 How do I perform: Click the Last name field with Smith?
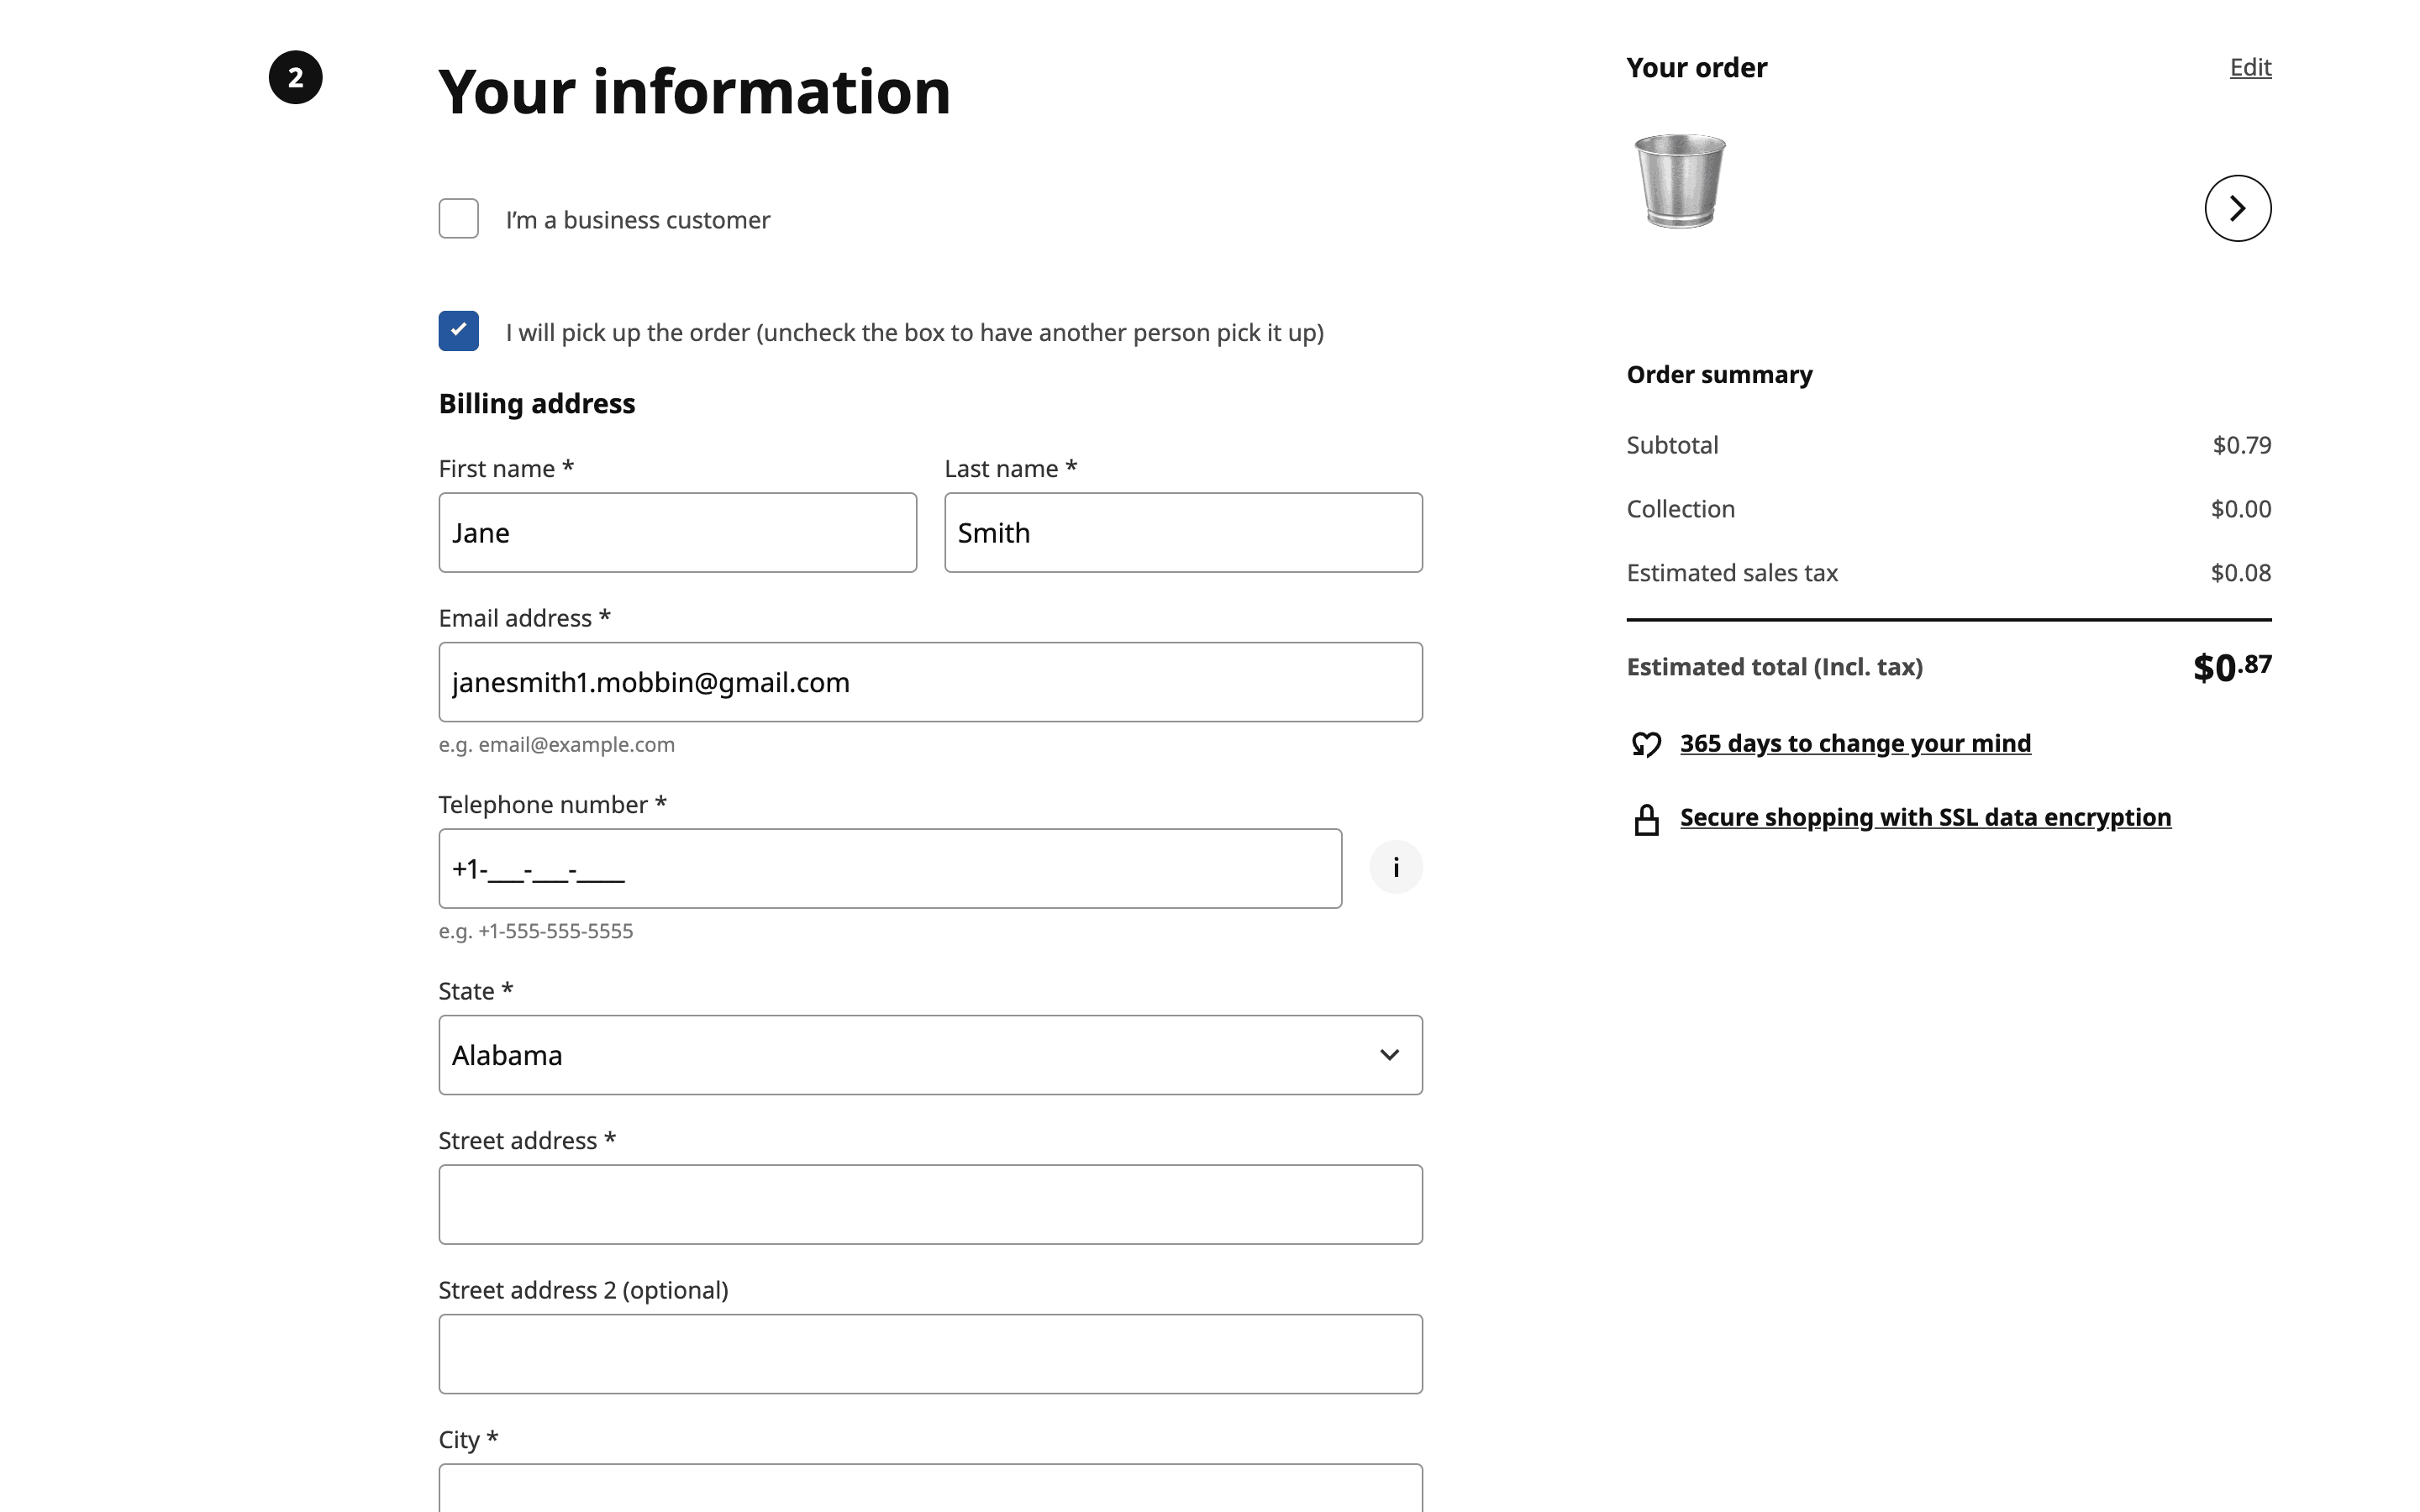[1183, 533]
